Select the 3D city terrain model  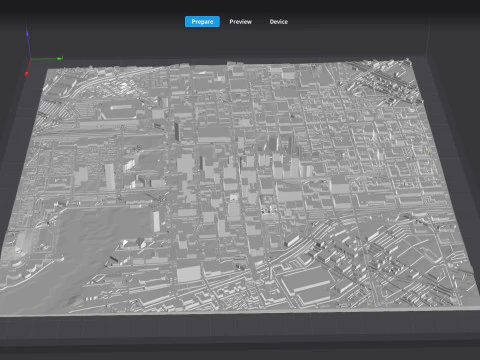click(240, 187)
